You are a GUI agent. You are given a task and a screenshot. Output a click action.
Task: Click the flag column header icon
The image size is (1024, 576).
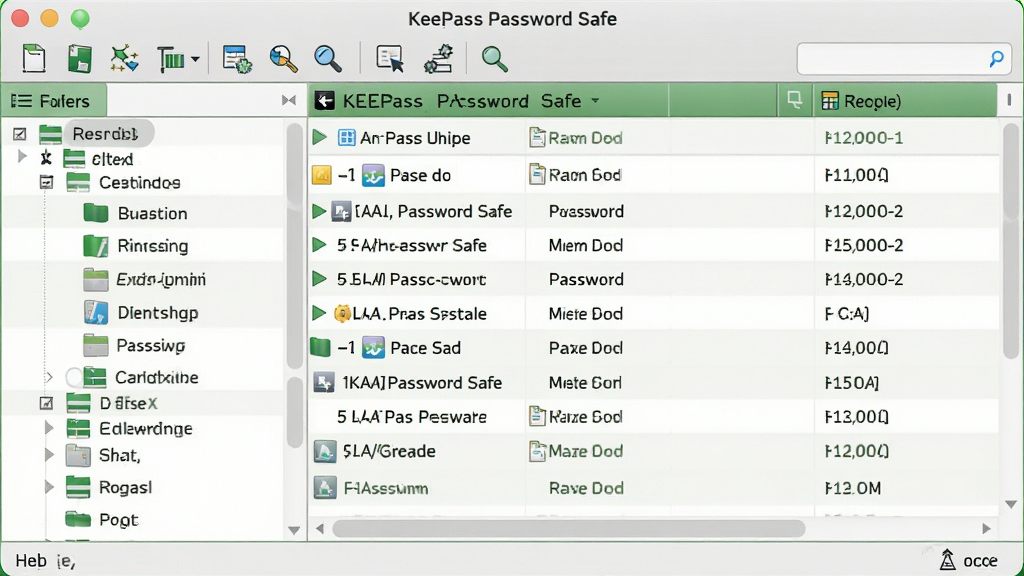pyautogui.click(x=795, y=100)
